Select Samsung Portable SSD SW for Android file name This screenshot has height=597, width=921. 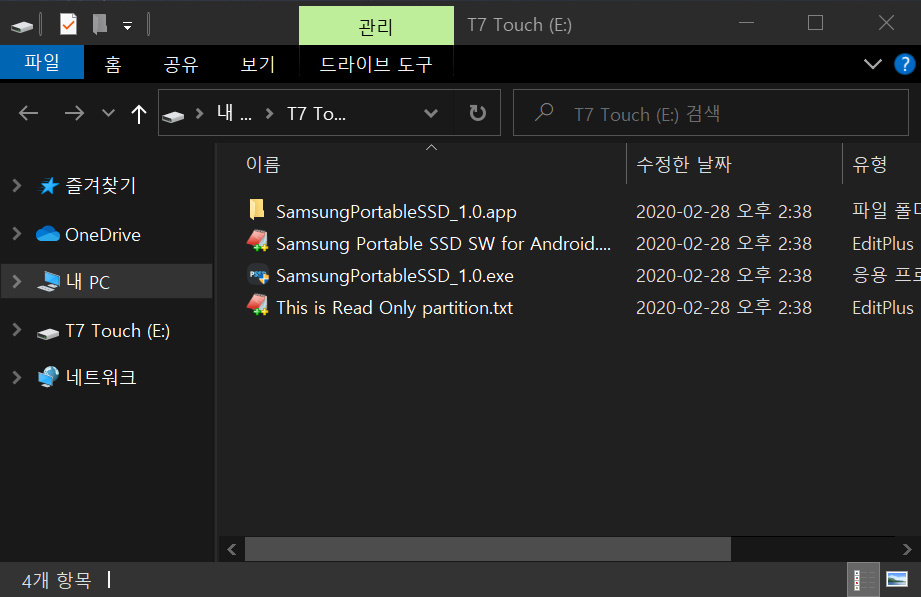click(x=443, y=243)
